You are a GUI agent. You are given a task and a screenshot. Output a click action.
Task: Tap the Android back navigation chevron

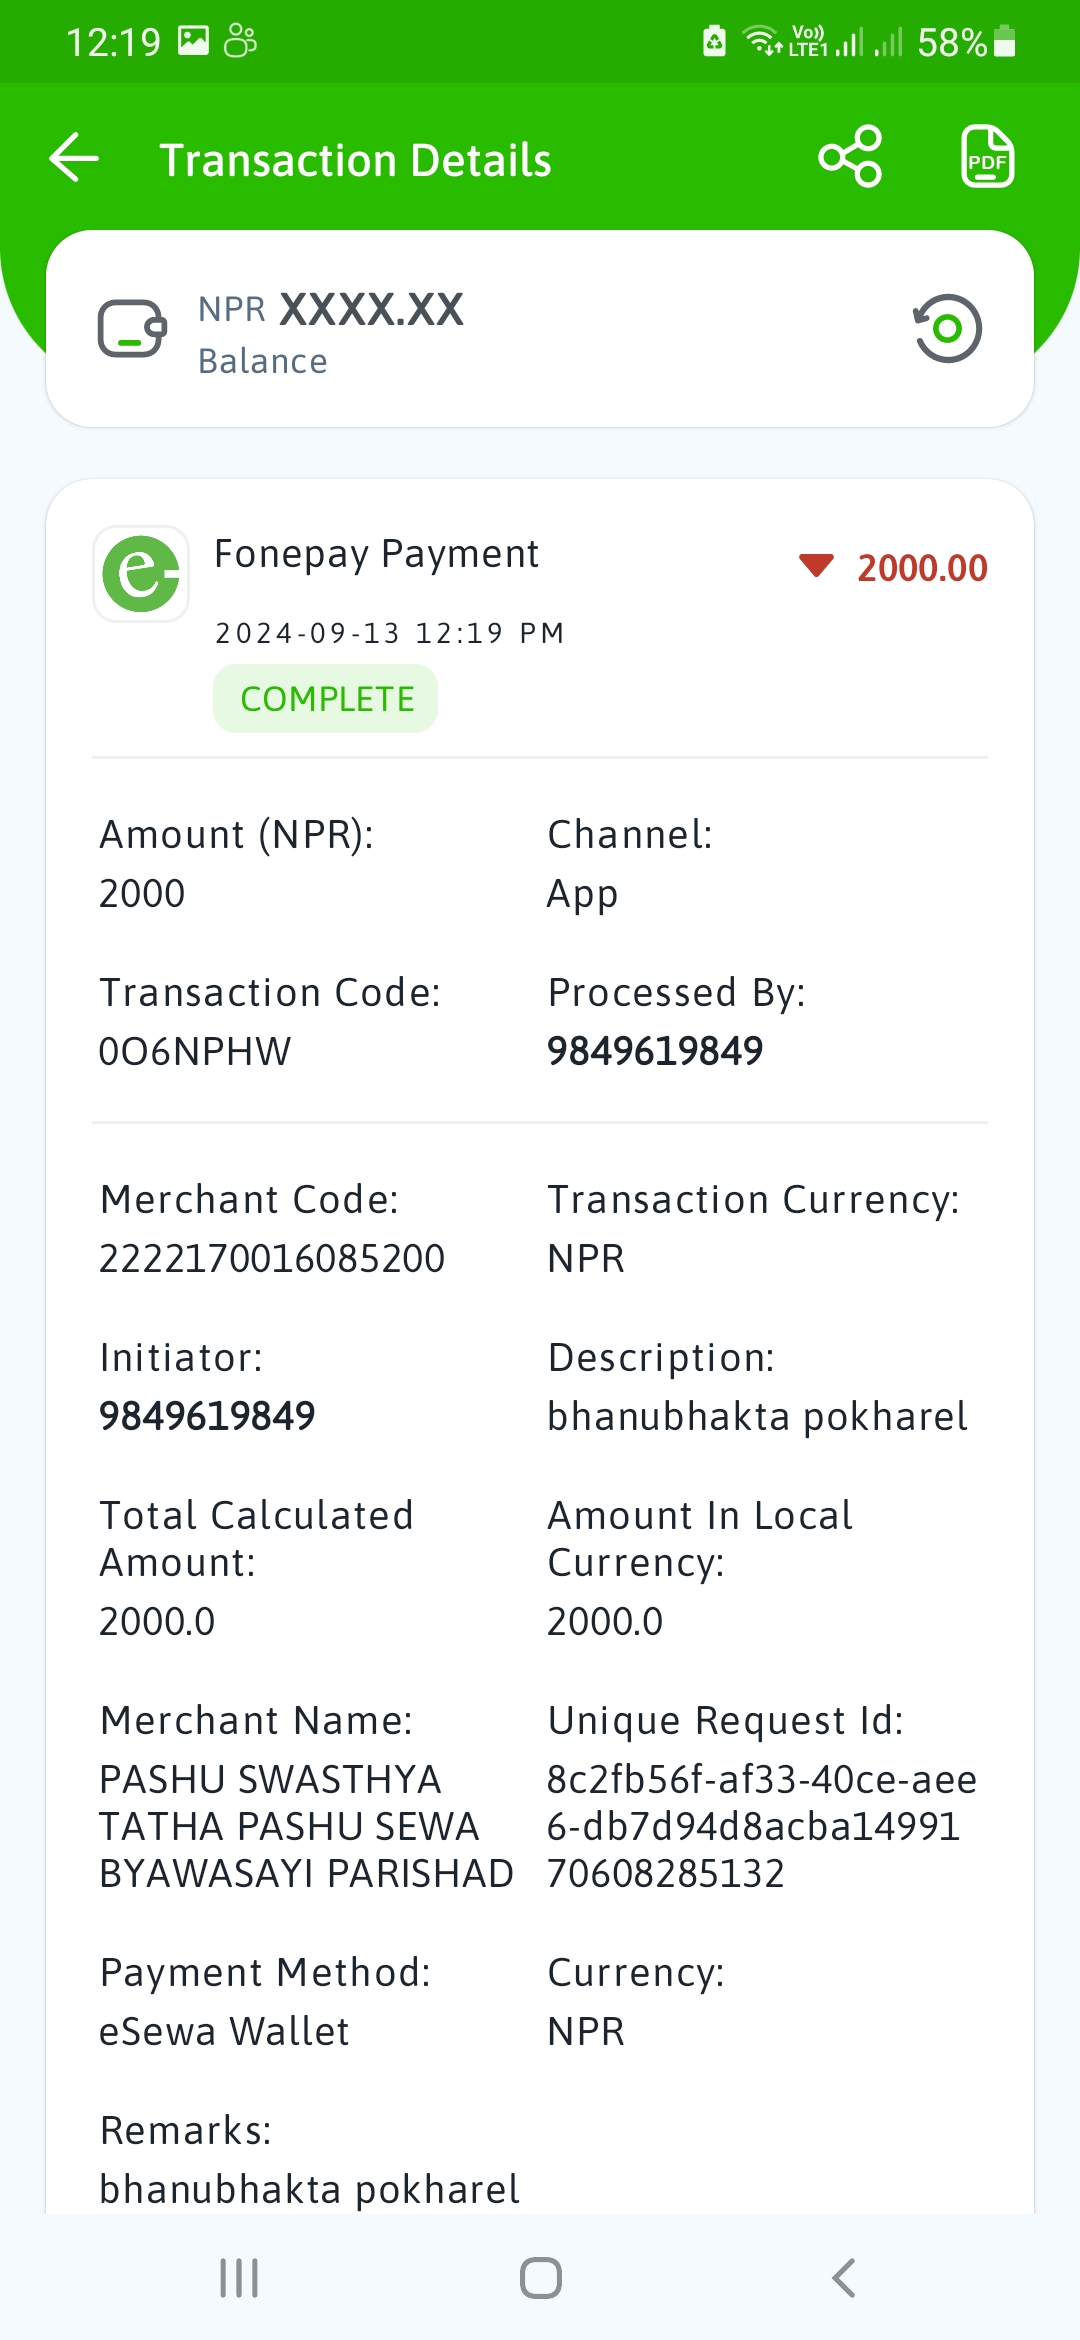[x=843, y=2278]
